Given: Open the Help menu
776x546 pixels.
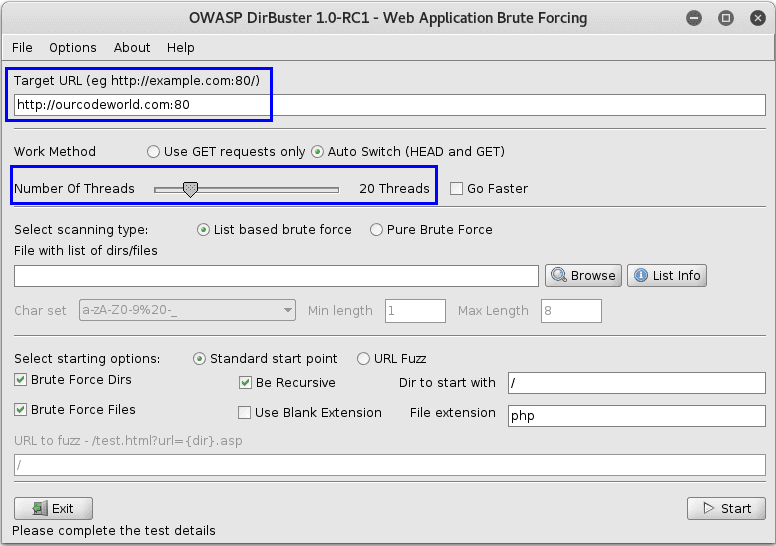Looking at the screenshot, I should 181,47.
